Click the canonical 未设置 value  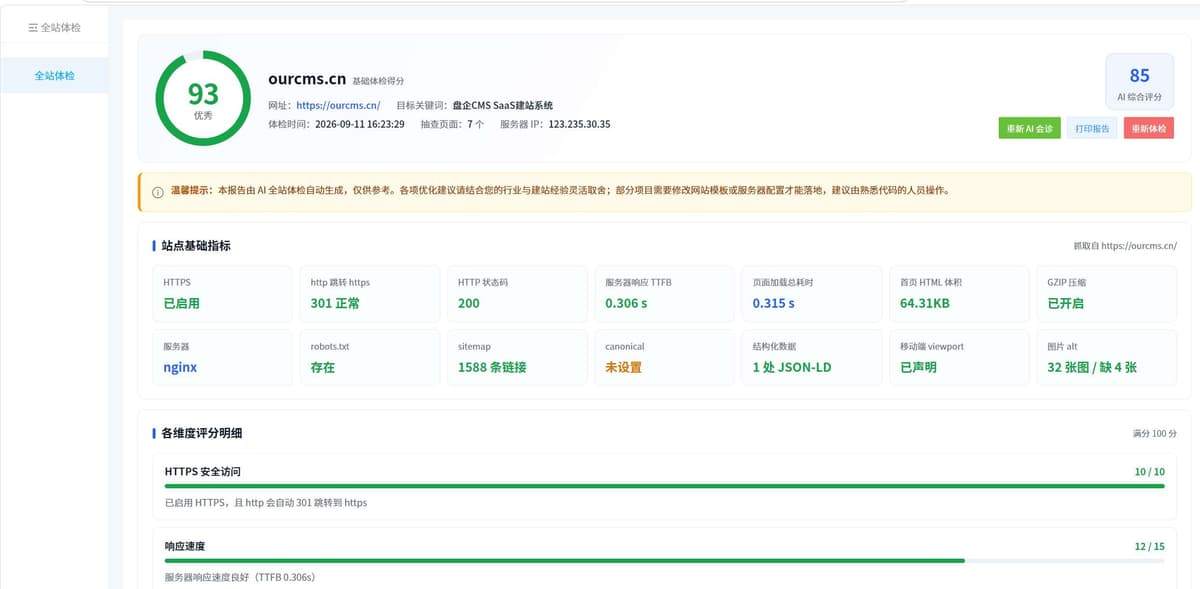click(623, 367)
